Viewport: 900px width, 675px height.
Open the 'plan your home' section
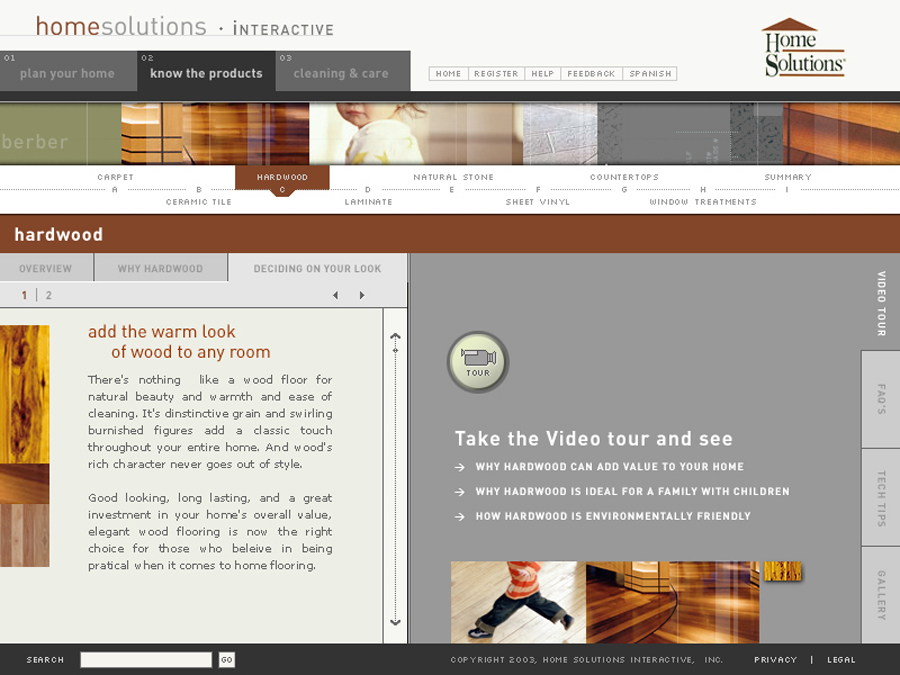(68, 71)
